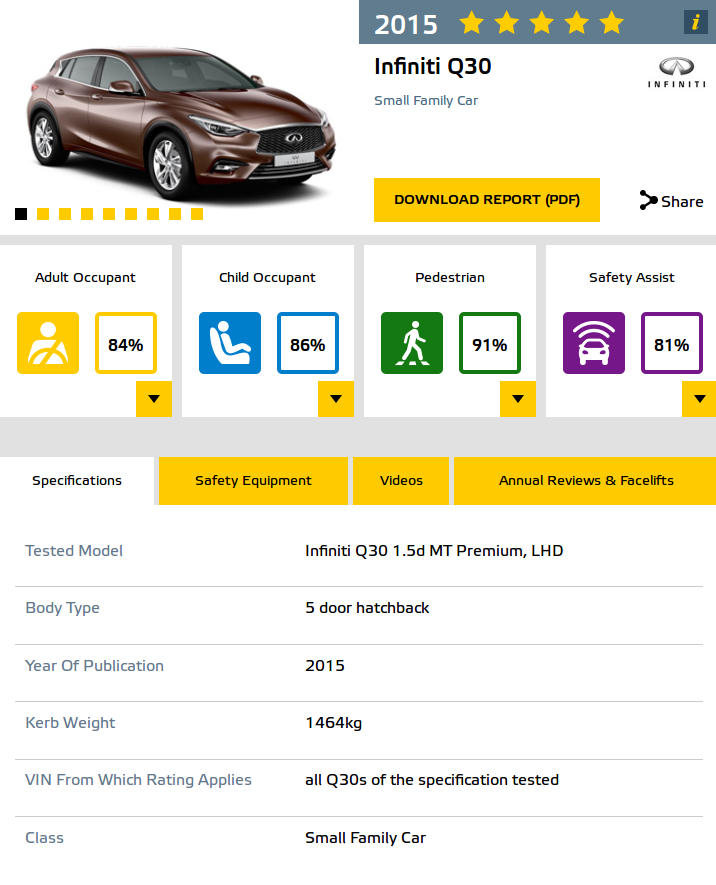Expand the Pedestrian details arrow
716x885 pixels.
point(518,399)
